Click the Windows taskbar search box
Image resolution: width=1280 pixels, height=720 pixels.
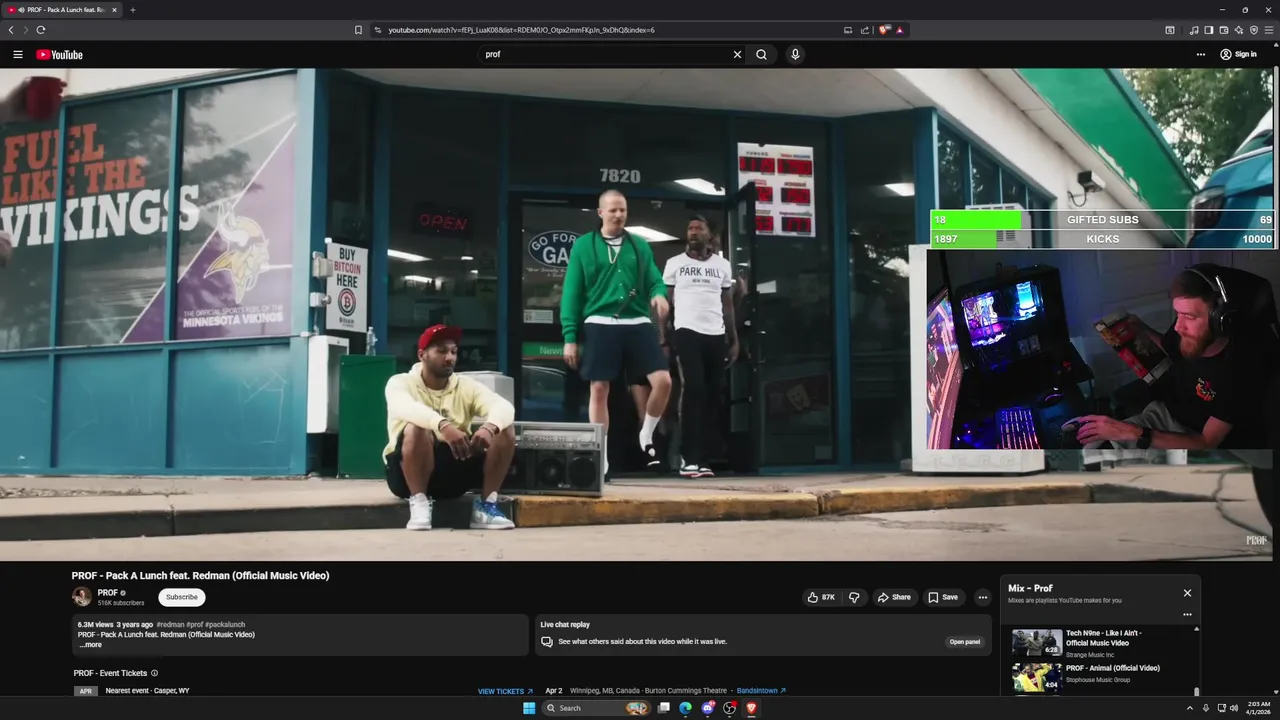596,708
